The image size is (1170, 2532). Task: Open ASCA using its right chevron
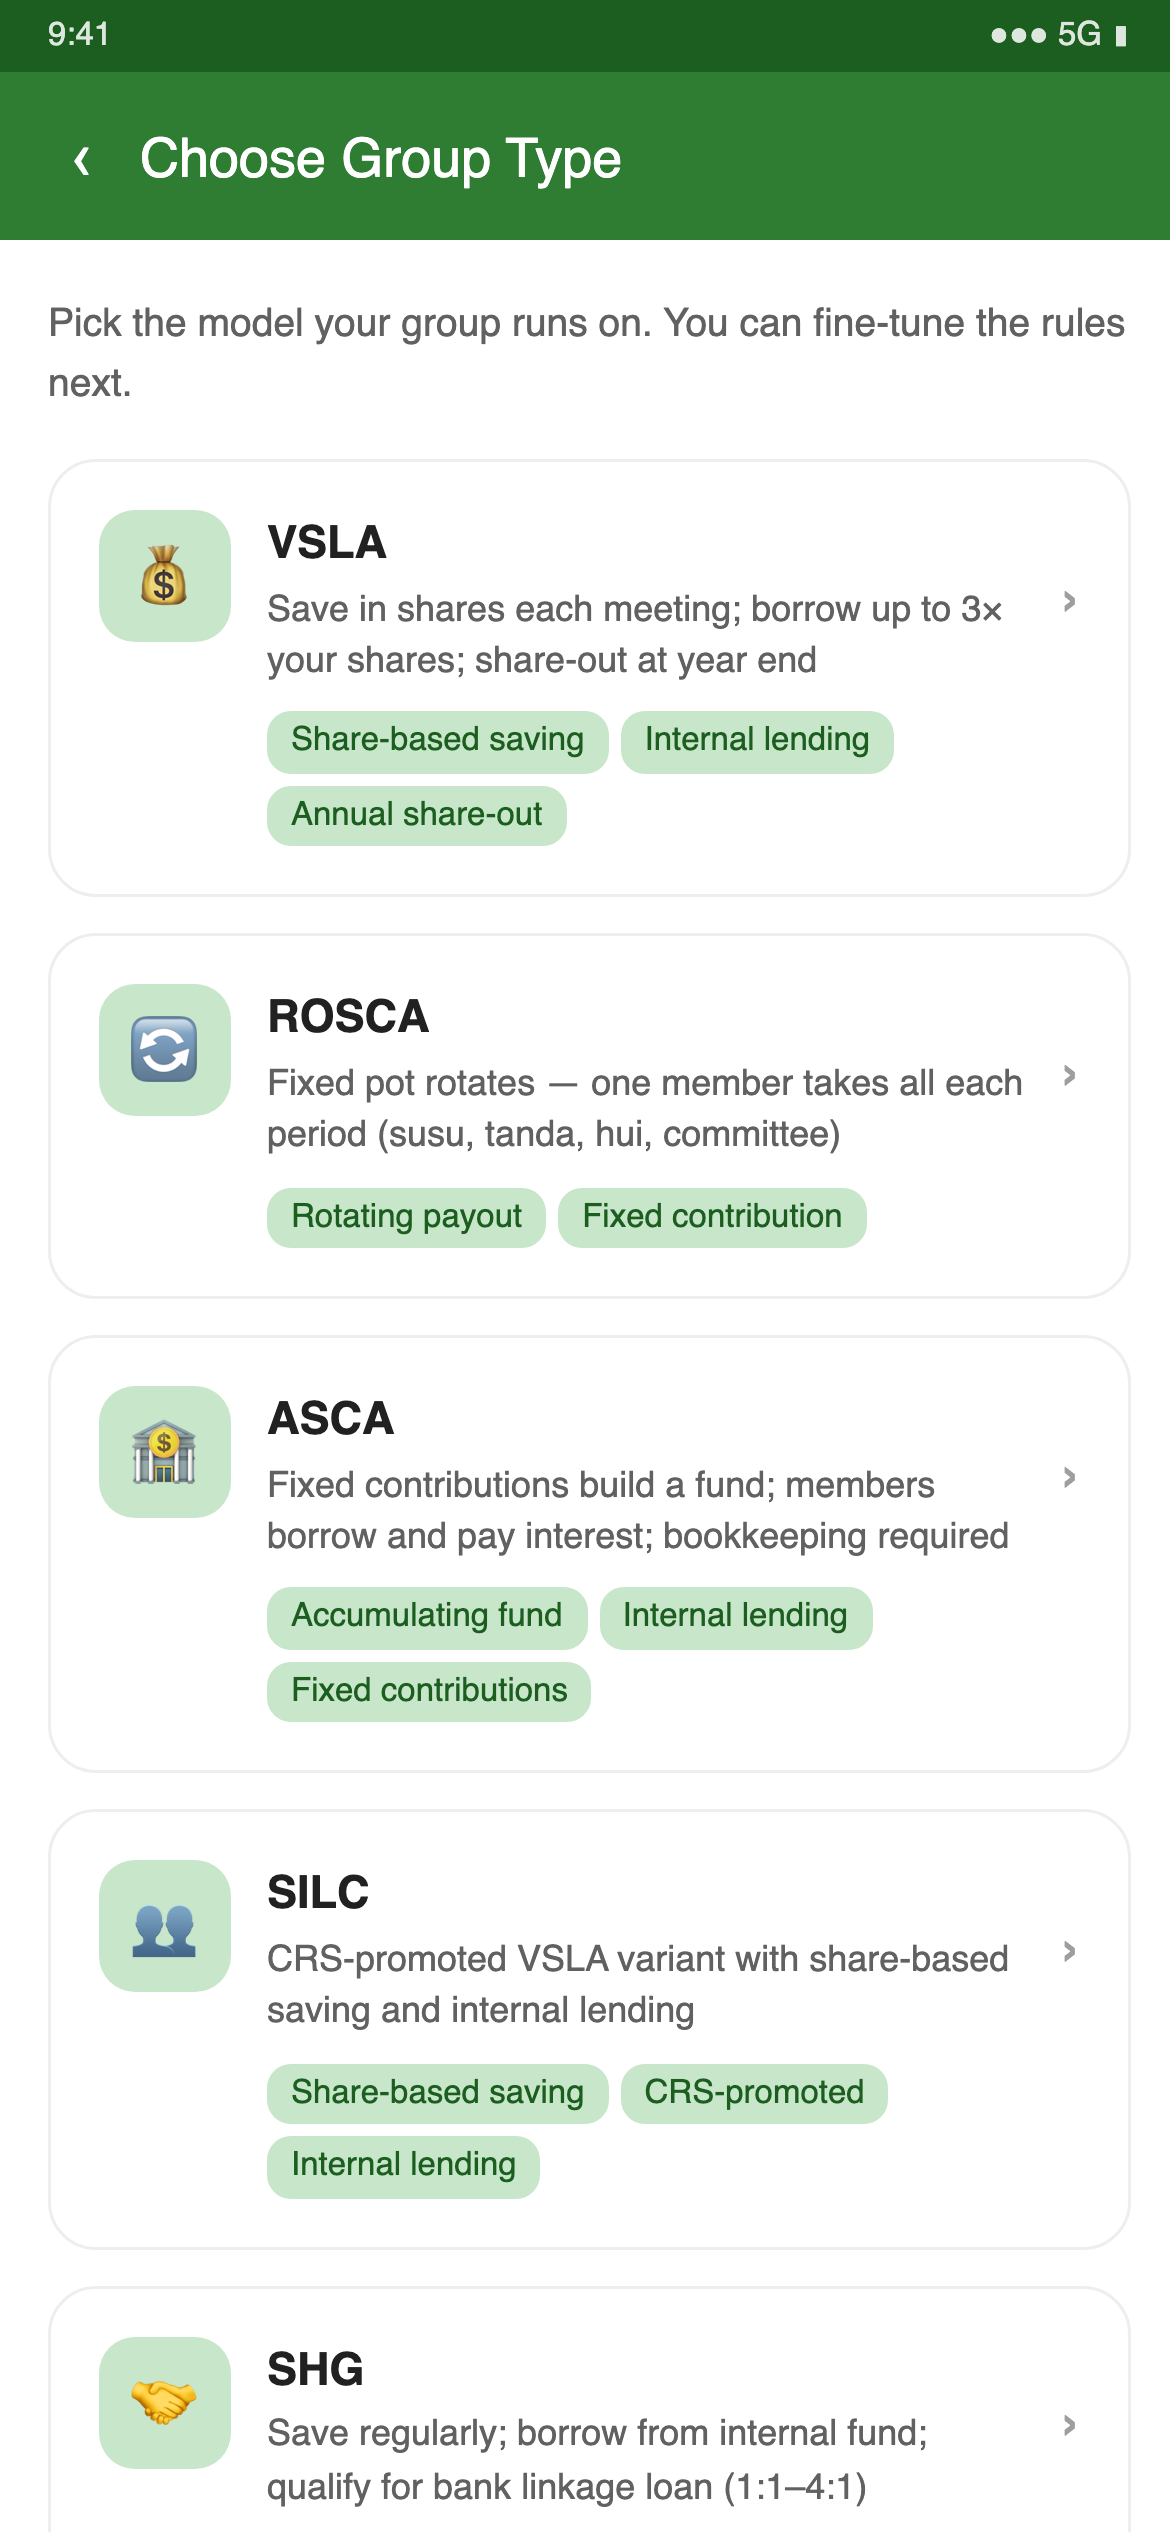(1069, 1478)
